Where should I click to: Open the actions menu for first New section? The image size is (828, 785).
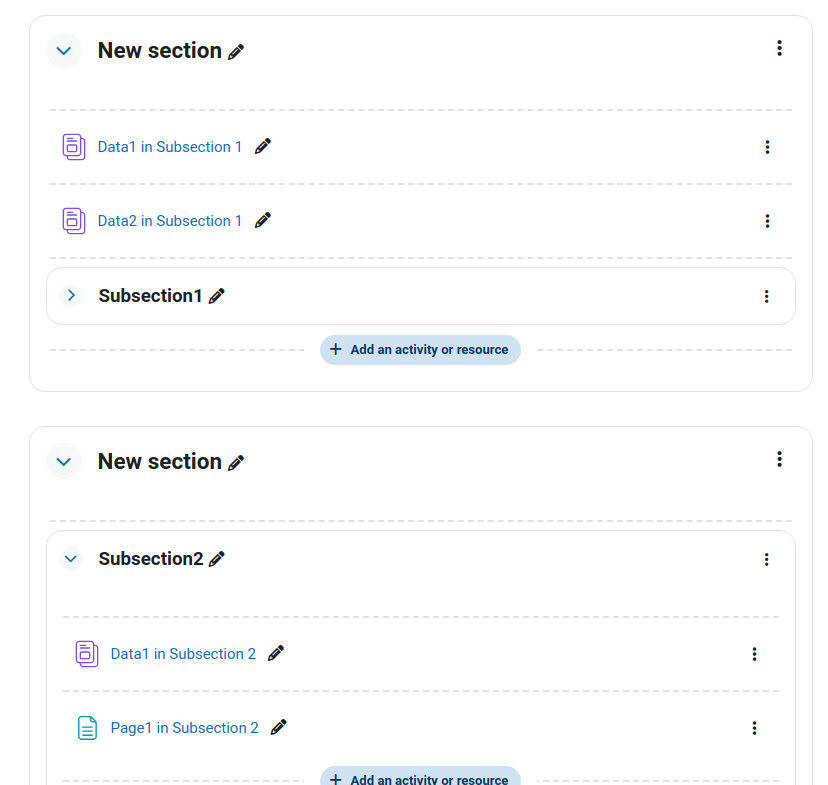[779, 48]
